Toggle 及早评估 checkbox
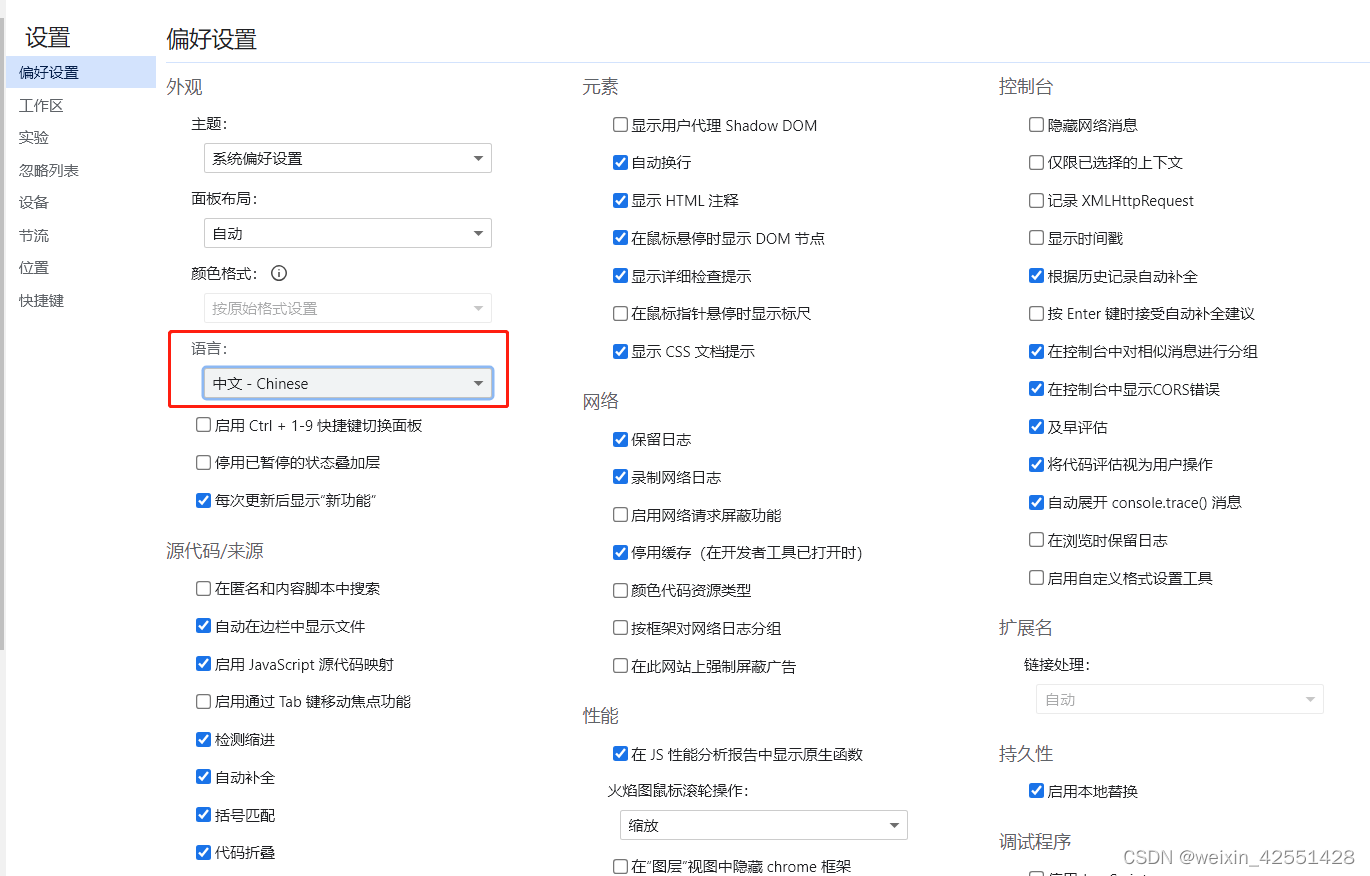The width and height of the screenshot is (1370, 876). (1036, 427)
